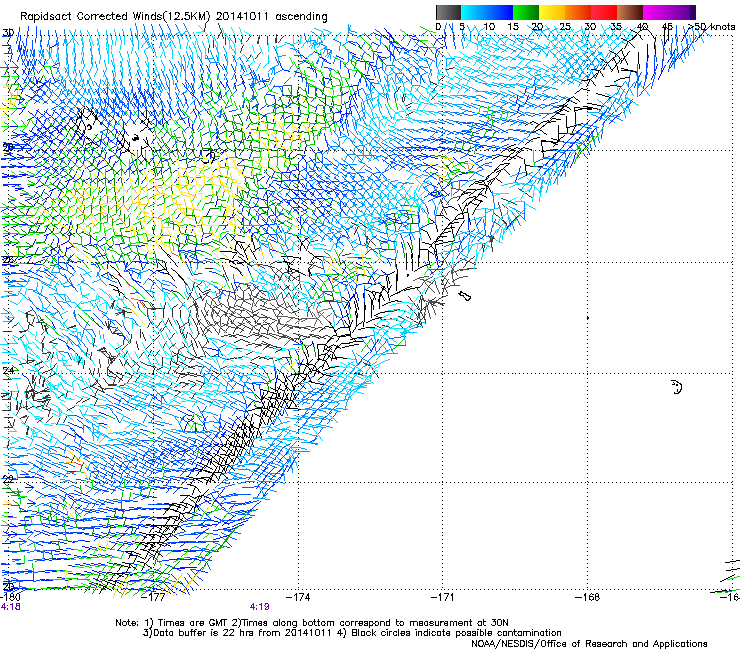Click the '>50 knots' scale label

click(x=711, y=27)
